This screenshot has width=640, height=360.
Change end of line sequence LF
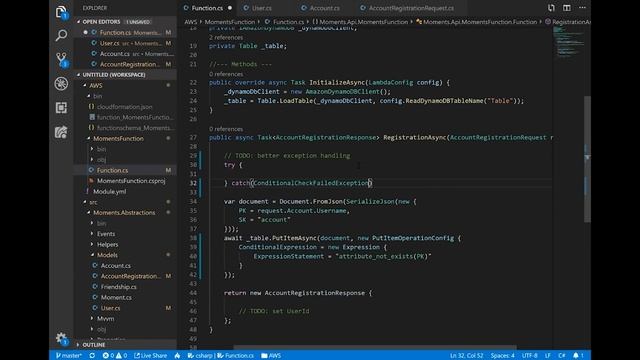pyautogui.click(x=547, y=356)
